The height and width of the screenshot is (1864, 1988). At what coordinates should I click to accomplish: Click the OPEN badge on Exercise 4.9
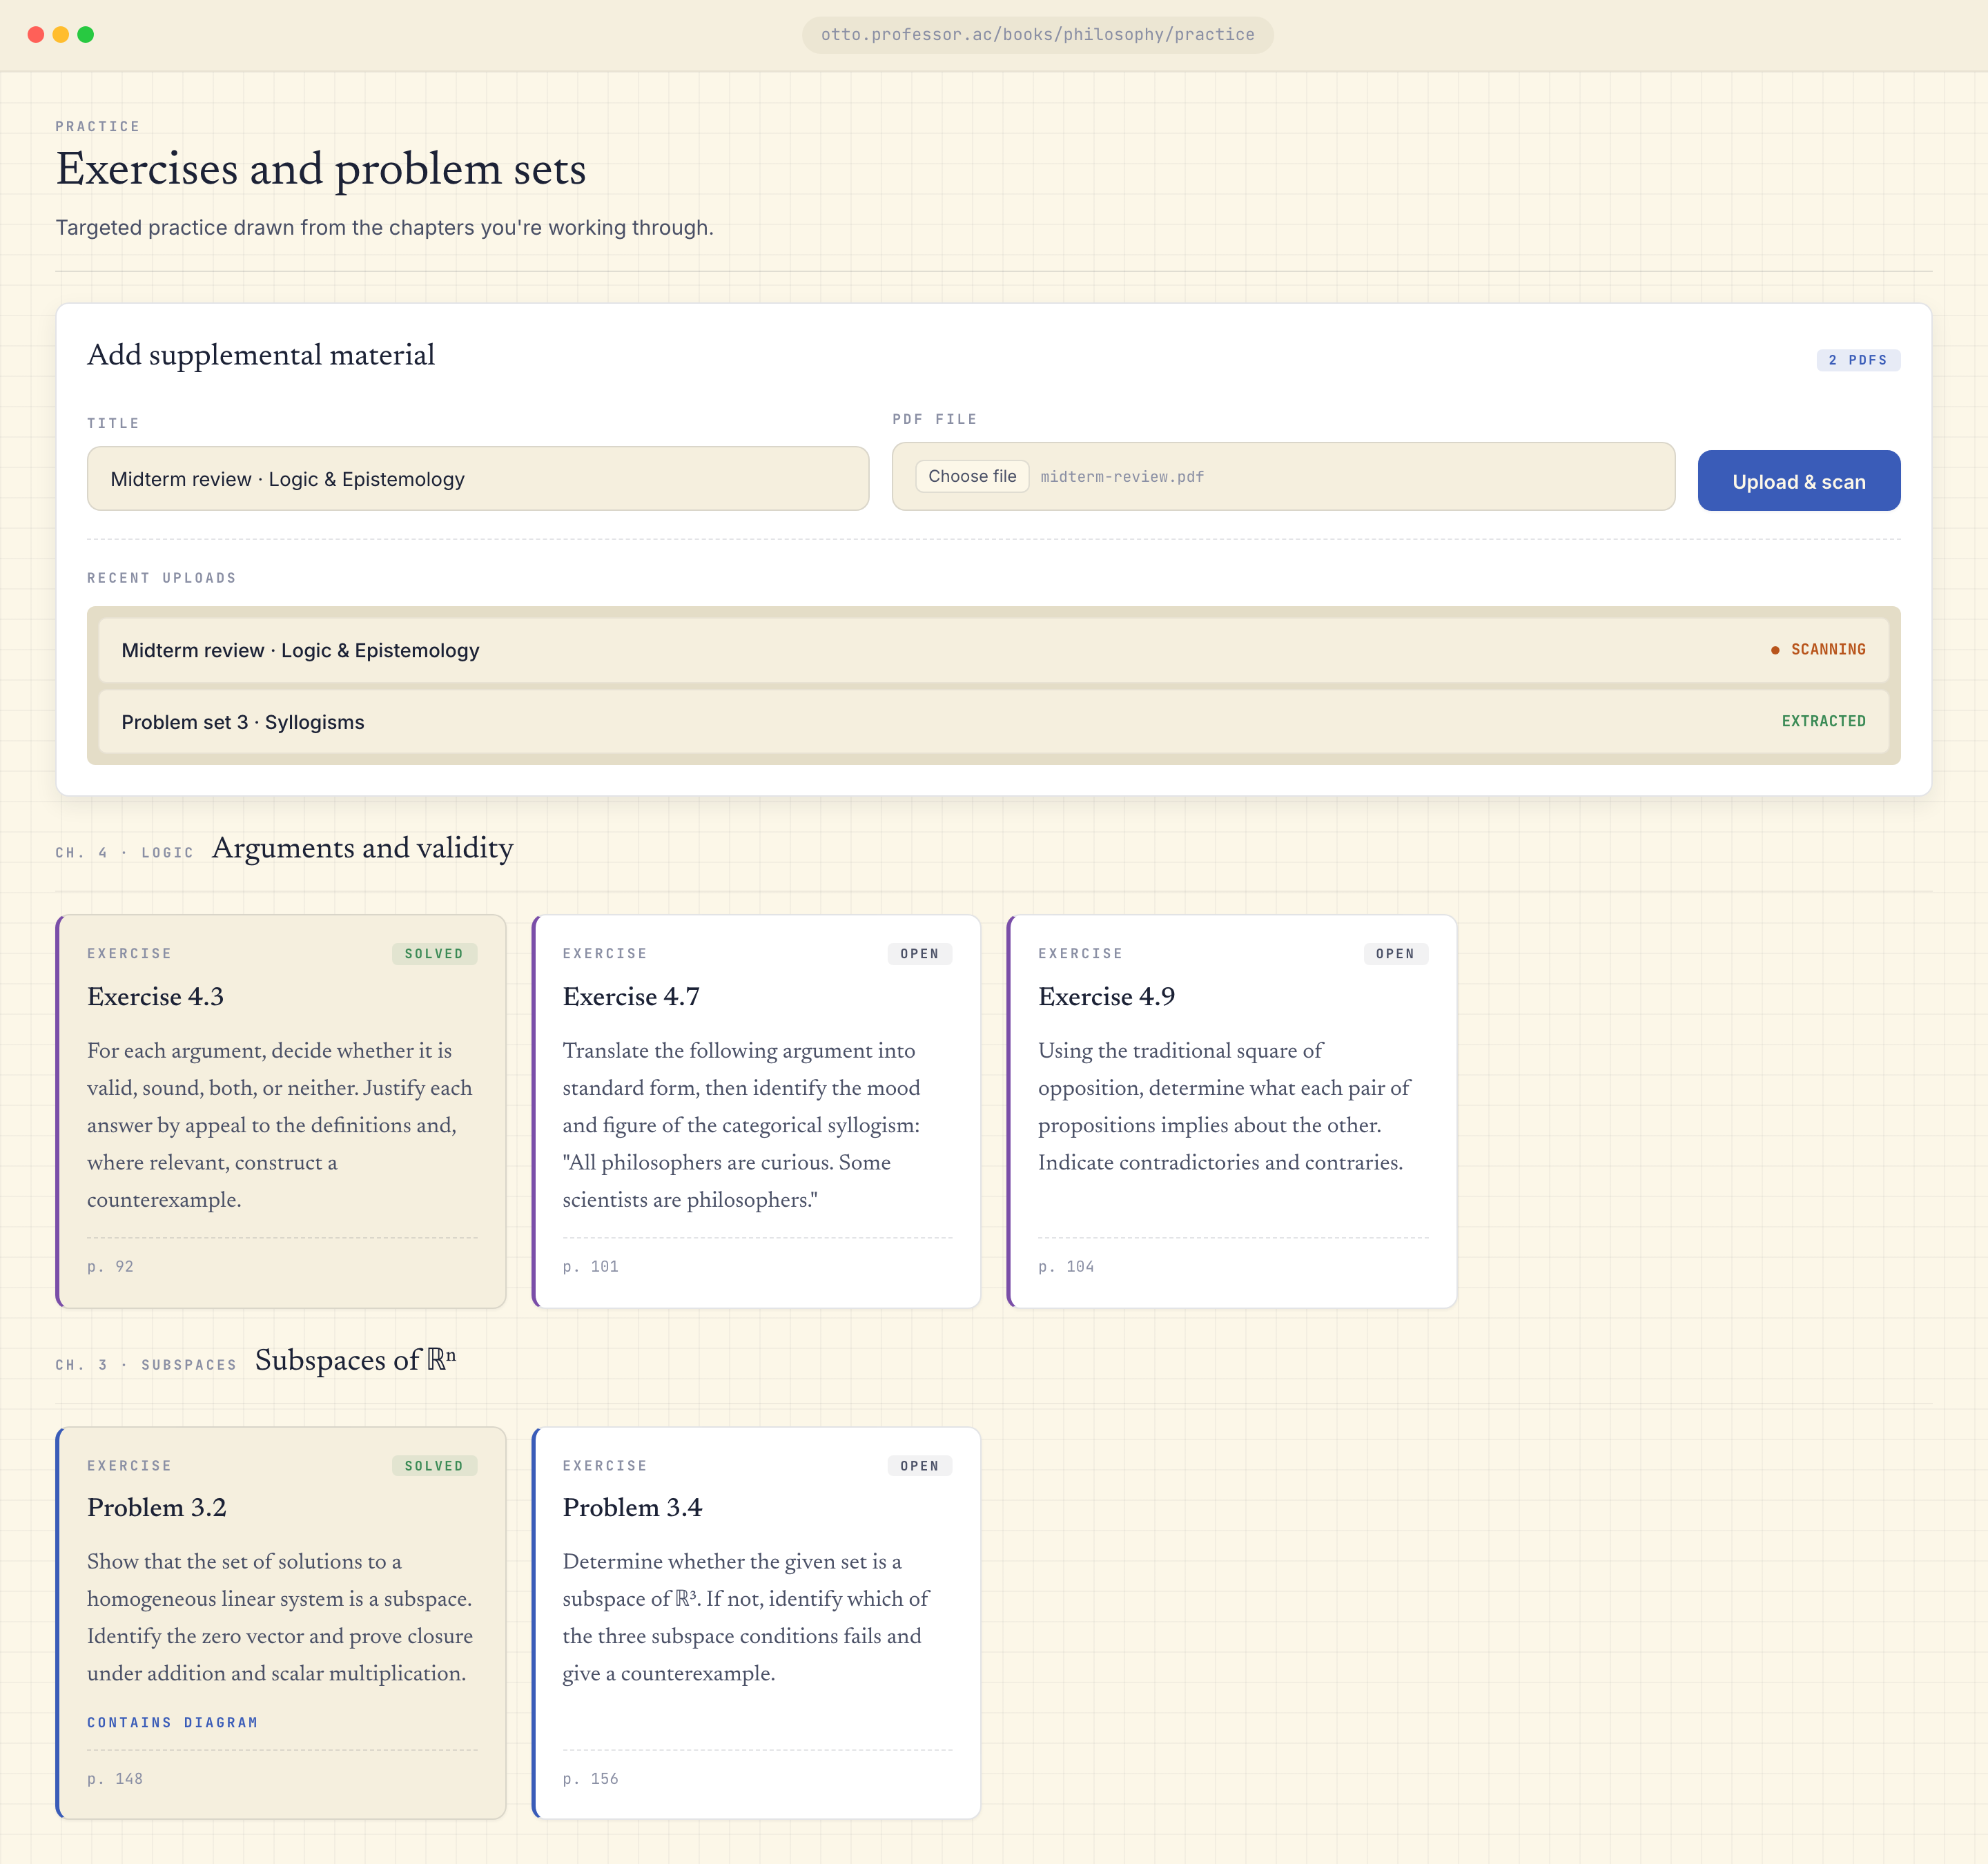click(x=1395, y=954)
